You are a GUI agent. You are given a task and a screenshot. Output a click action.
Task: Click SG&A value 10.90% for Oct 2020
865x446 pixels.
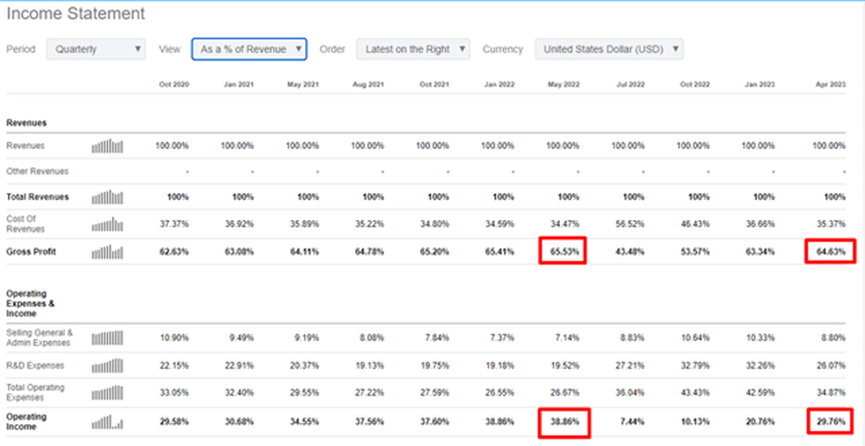coord(174,337)
